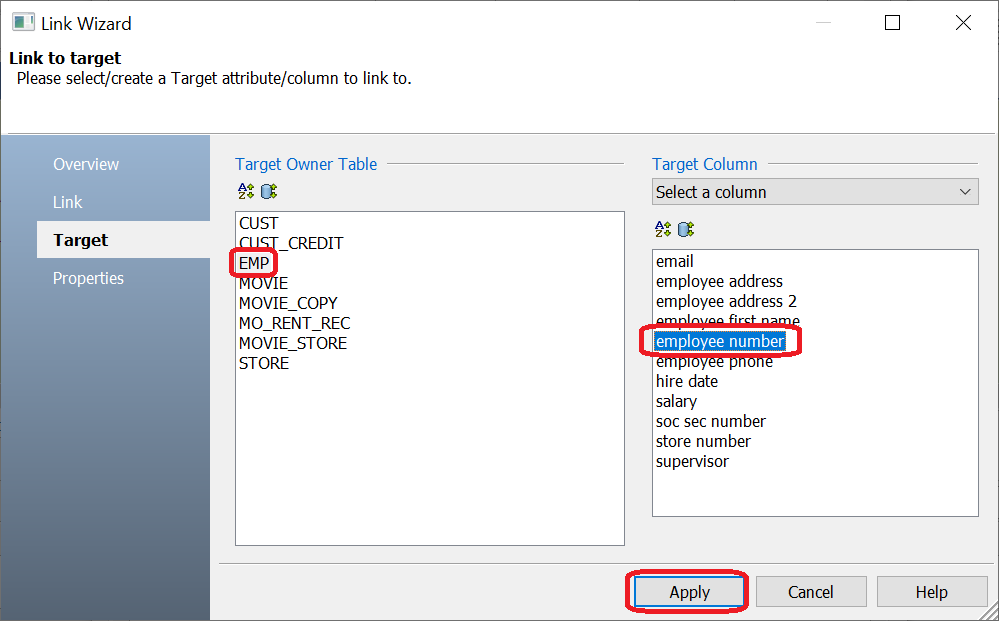Sort the Target Column list alphabetically
The image size is (999, 621).
tap(663, 229)
